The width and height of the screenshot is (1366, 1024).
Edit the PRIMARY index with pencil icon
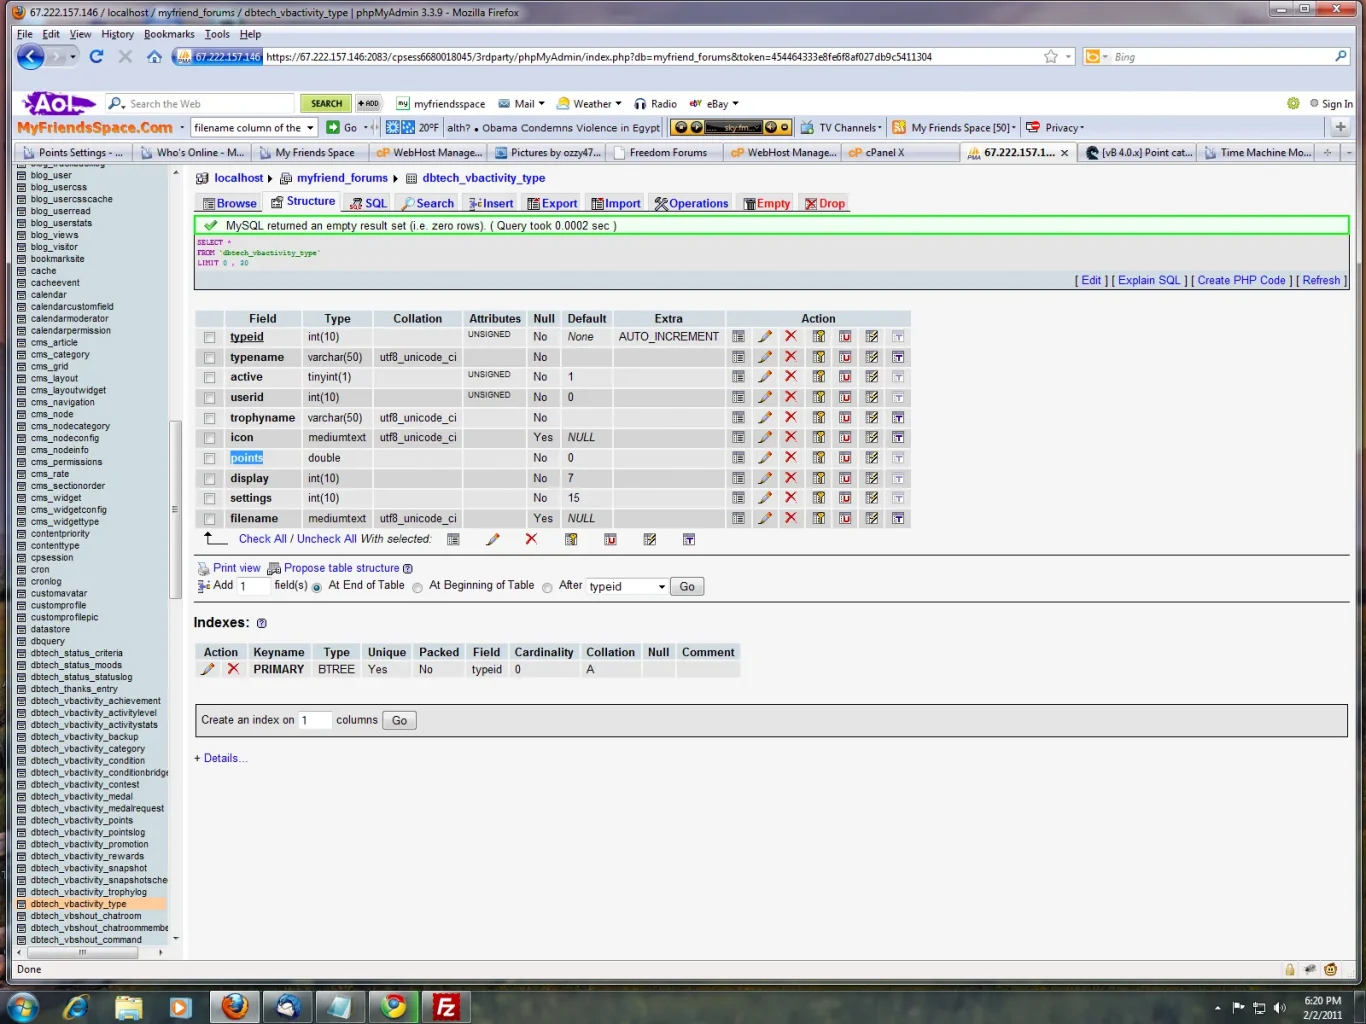tap(208, 669)
